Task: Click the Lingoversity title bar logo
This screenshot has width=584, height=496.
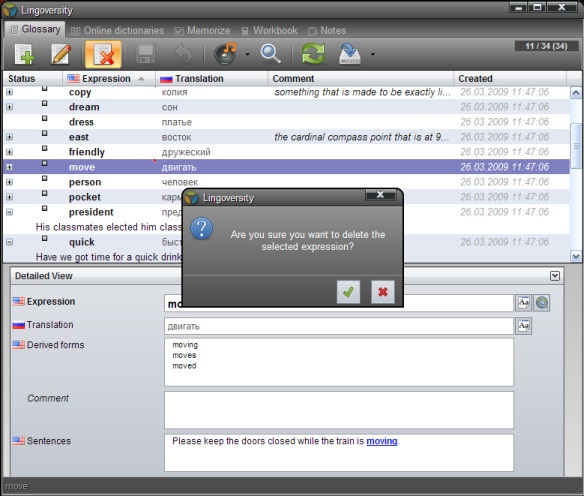Action: point(9,10)
